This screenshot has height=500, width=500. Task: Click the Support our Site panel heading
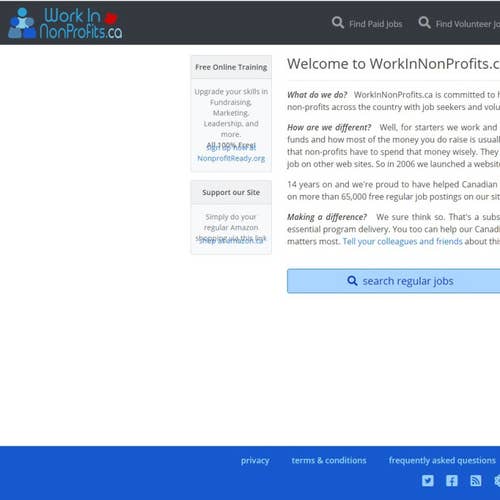tap(231, 192)
